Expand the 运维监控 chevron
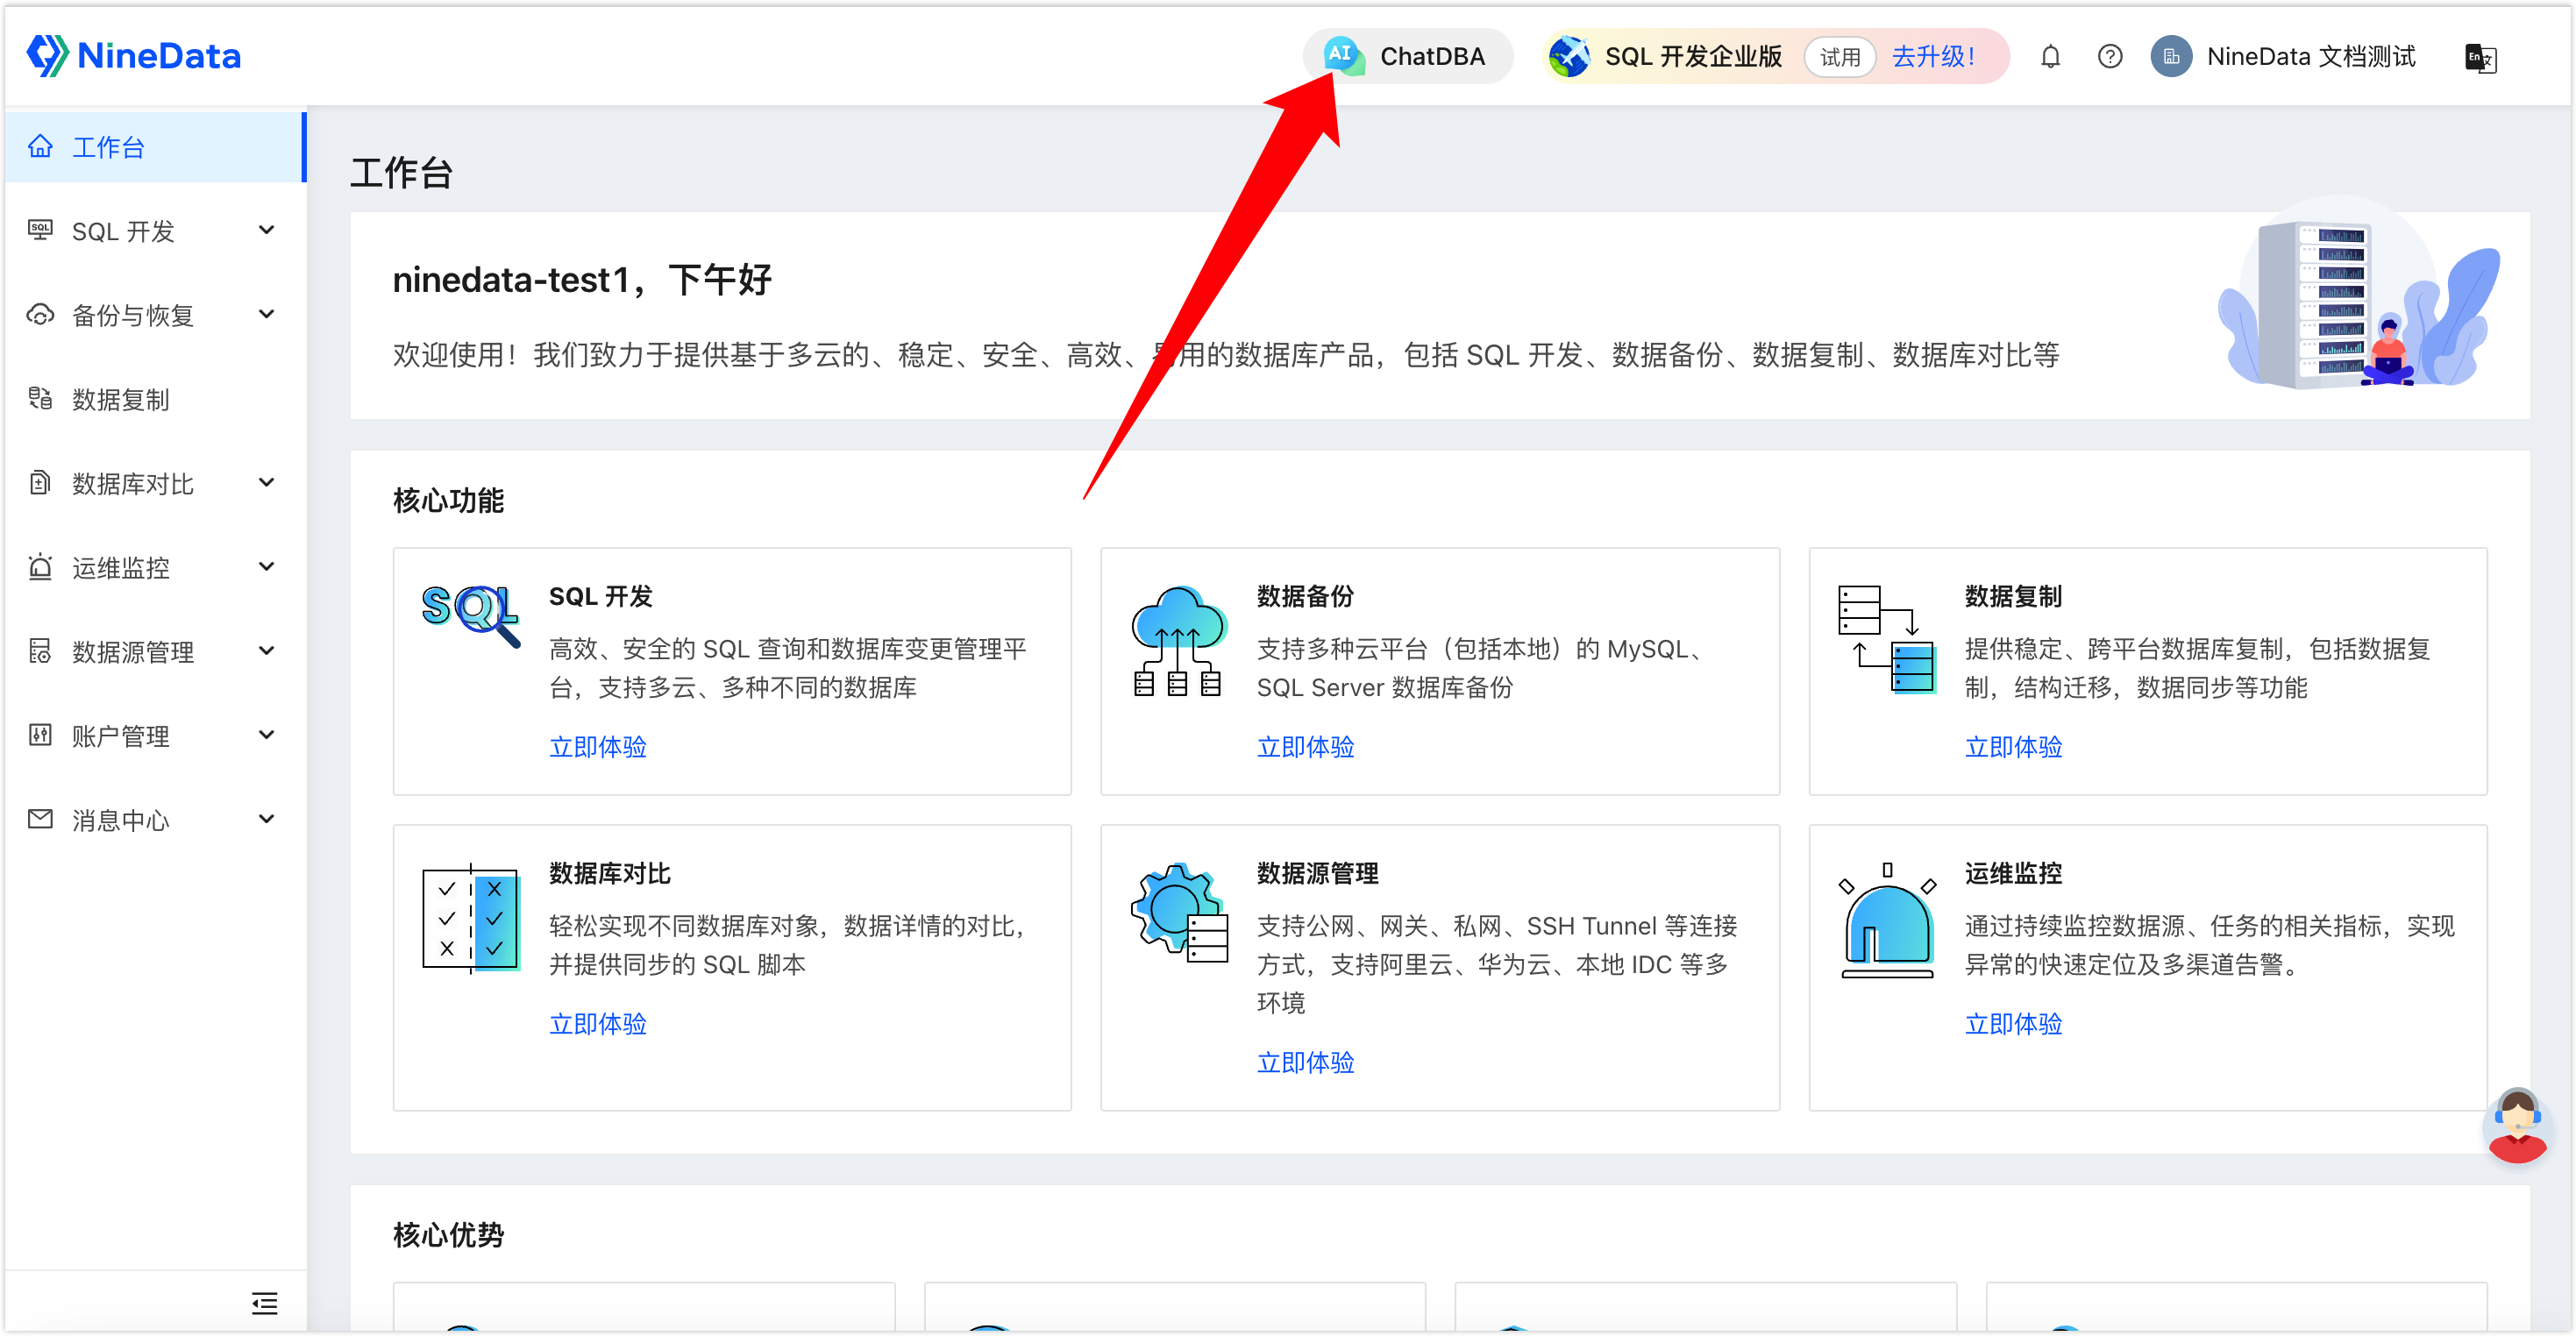The height and width of the screenshot is (1336, 2576). click(266, 566)
